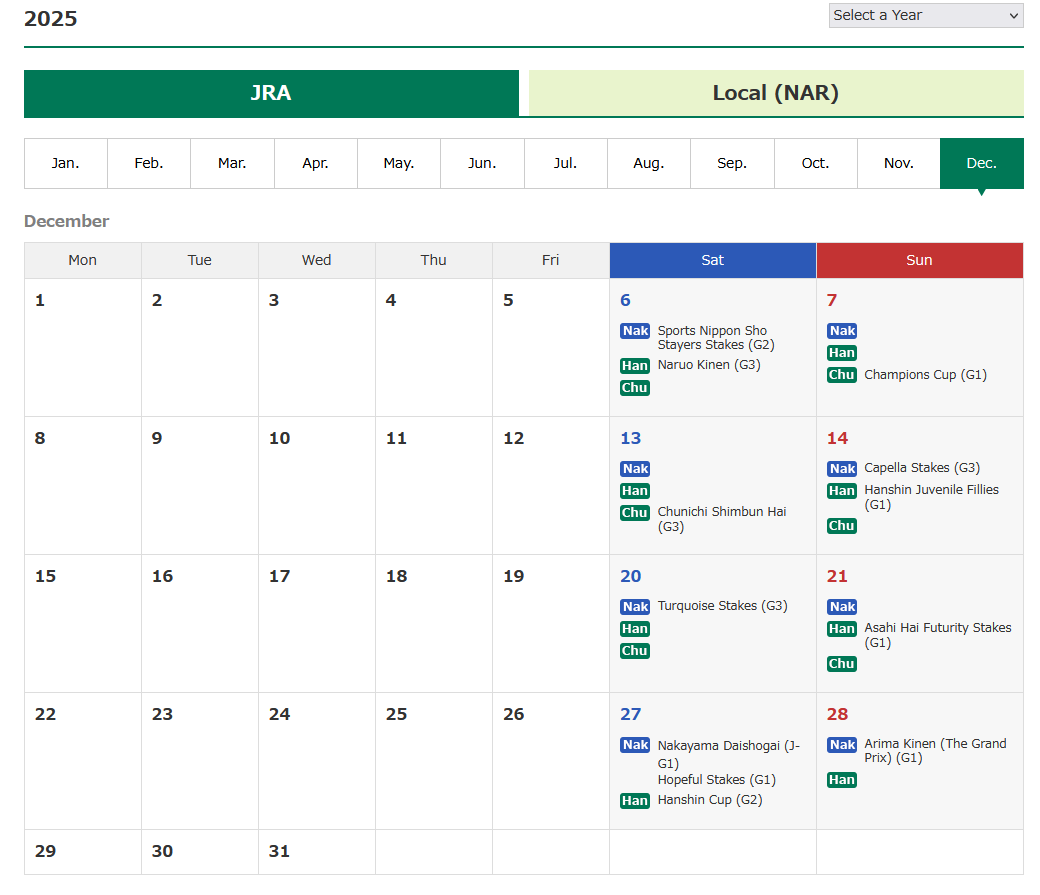Select the Jul. month tab
The height and width of the screenshot is (895, 1040).
pos(566,163)
